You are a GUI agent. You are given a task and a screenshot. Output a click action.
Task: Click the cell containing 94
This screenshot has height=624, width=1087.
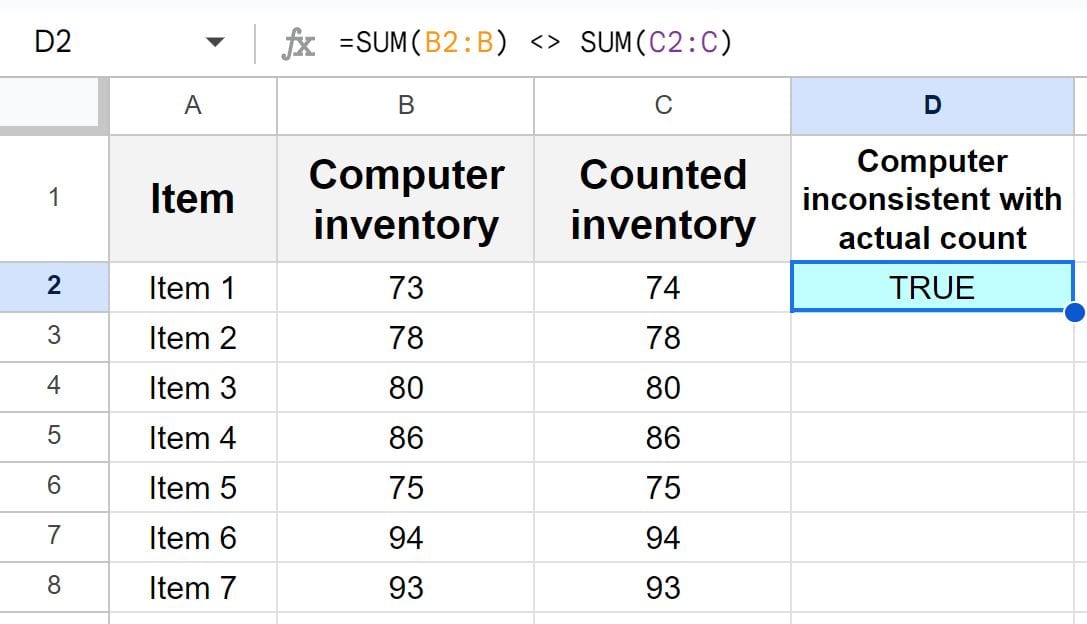point(405,537)
